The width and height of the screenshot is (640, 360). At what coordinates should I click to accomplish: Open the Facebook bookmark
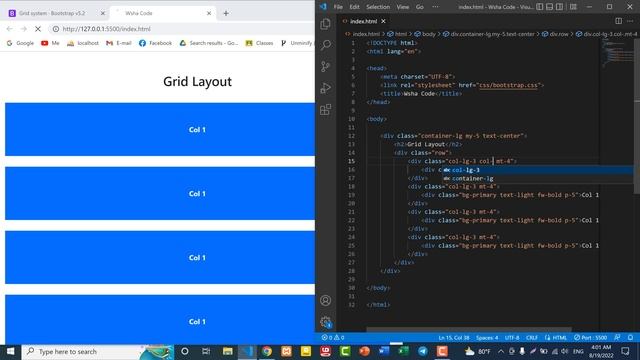(x=156, y=43)
